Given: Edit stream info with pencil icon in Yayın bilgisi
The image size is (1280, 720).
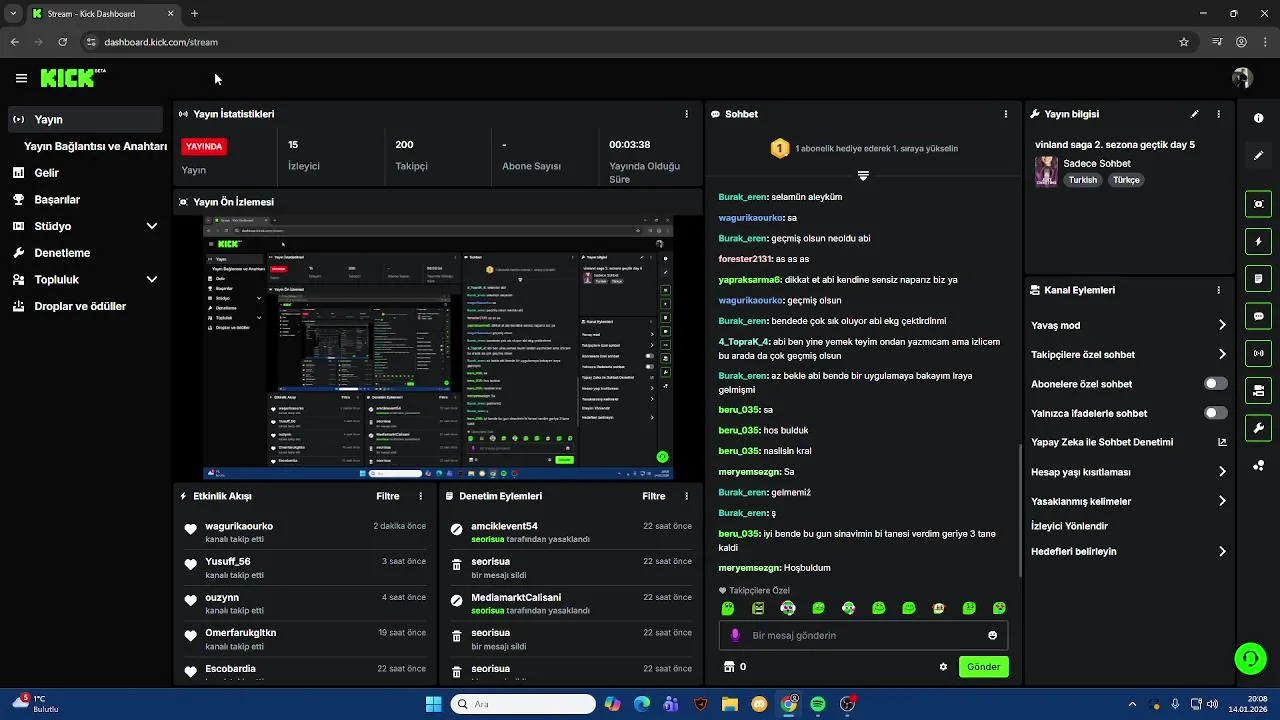Looking at the screenshot, I should (1194, 114).
